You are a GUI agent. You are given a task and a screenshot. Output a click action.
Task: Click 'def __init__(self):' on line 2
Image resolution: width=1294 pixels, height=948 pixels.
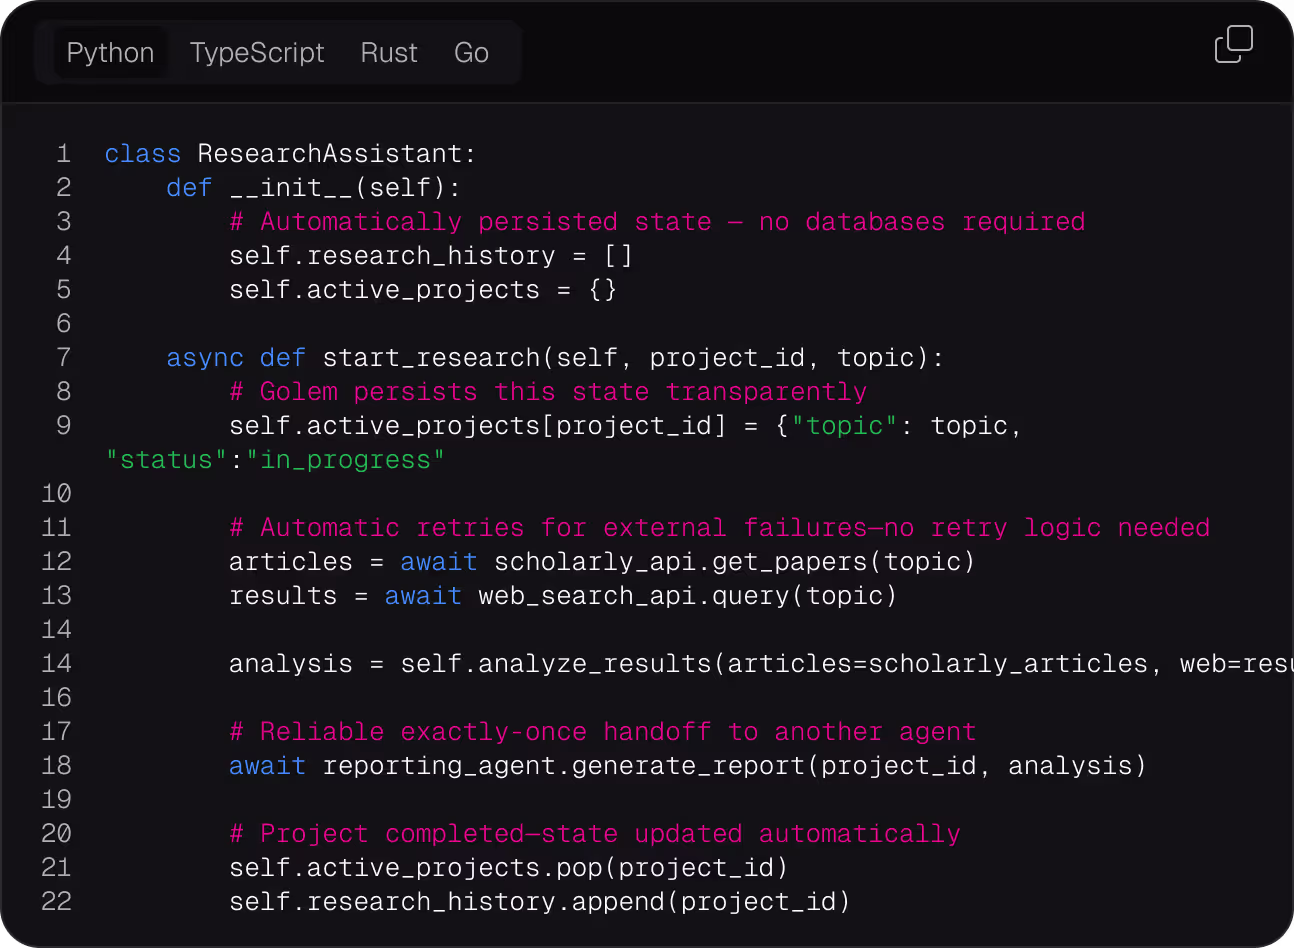(x=313, y=188)
